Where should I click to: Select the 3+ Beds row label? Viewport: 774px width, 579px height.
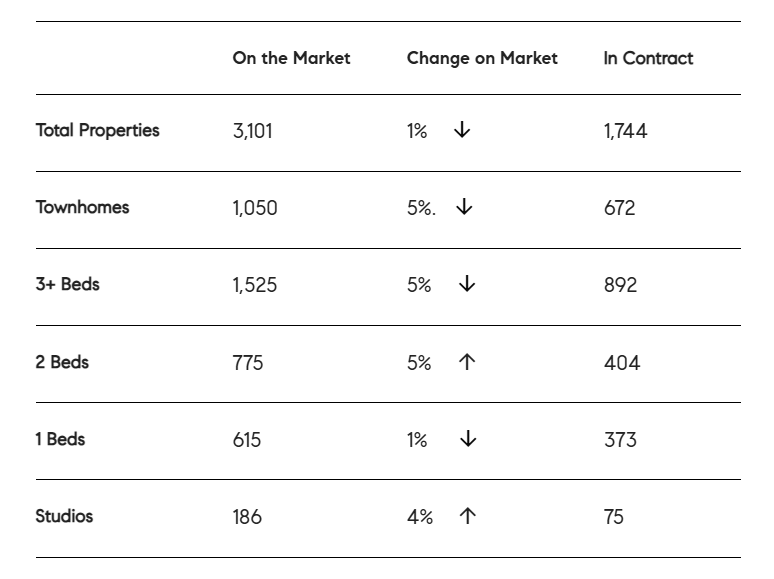click(67, 284)
